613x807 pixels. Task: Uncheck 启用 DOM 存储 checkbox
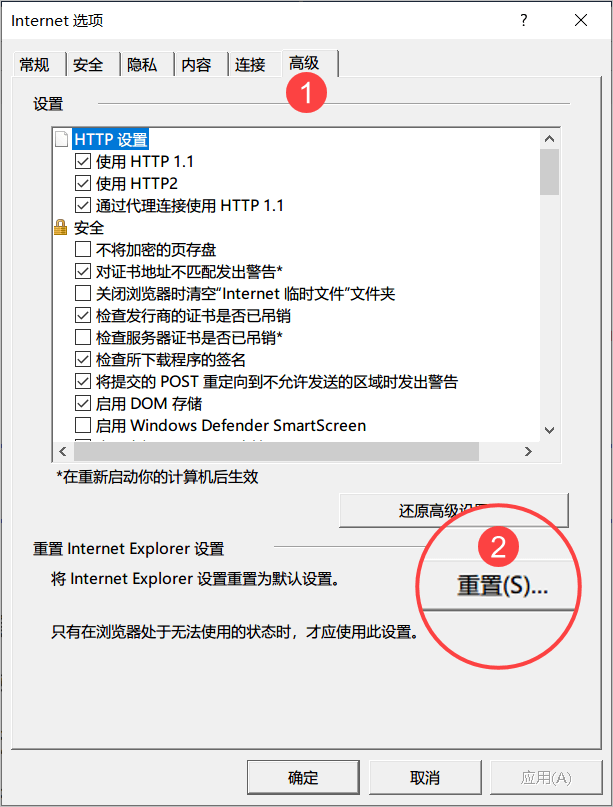[x=83, y=403]
